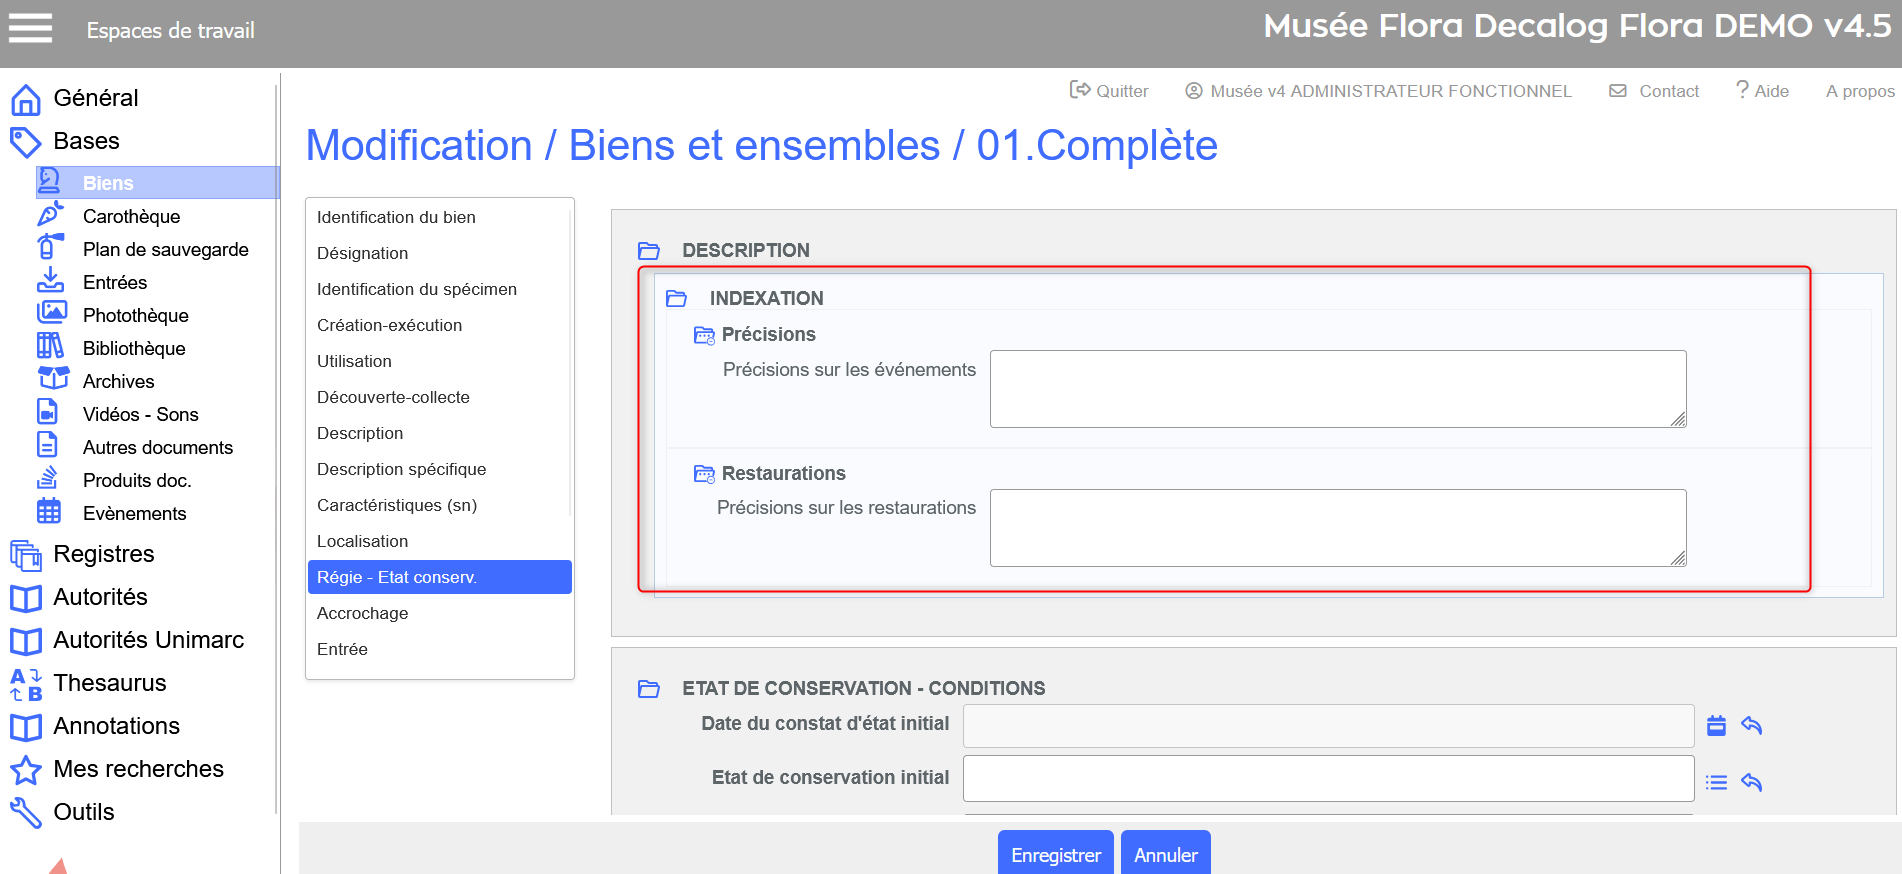The height and width of the screenshot is (874, 1902).
Task: Click the Carothèque sidebar icon
Action: [50, 215]
